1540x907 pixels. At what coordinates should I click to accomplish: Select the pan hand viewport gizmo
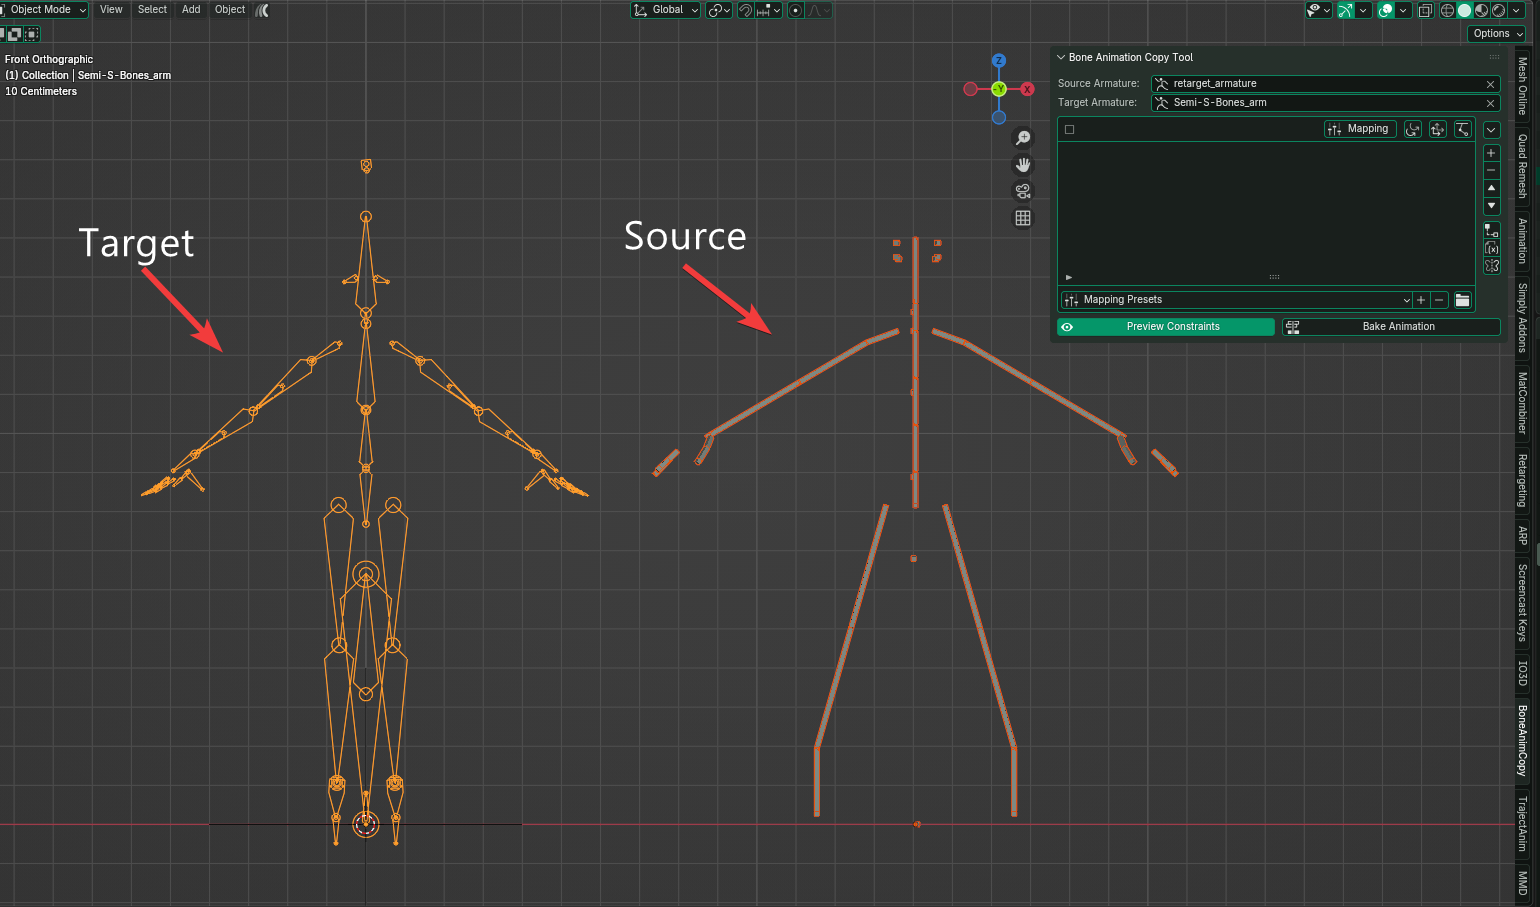pos(1023,165)
